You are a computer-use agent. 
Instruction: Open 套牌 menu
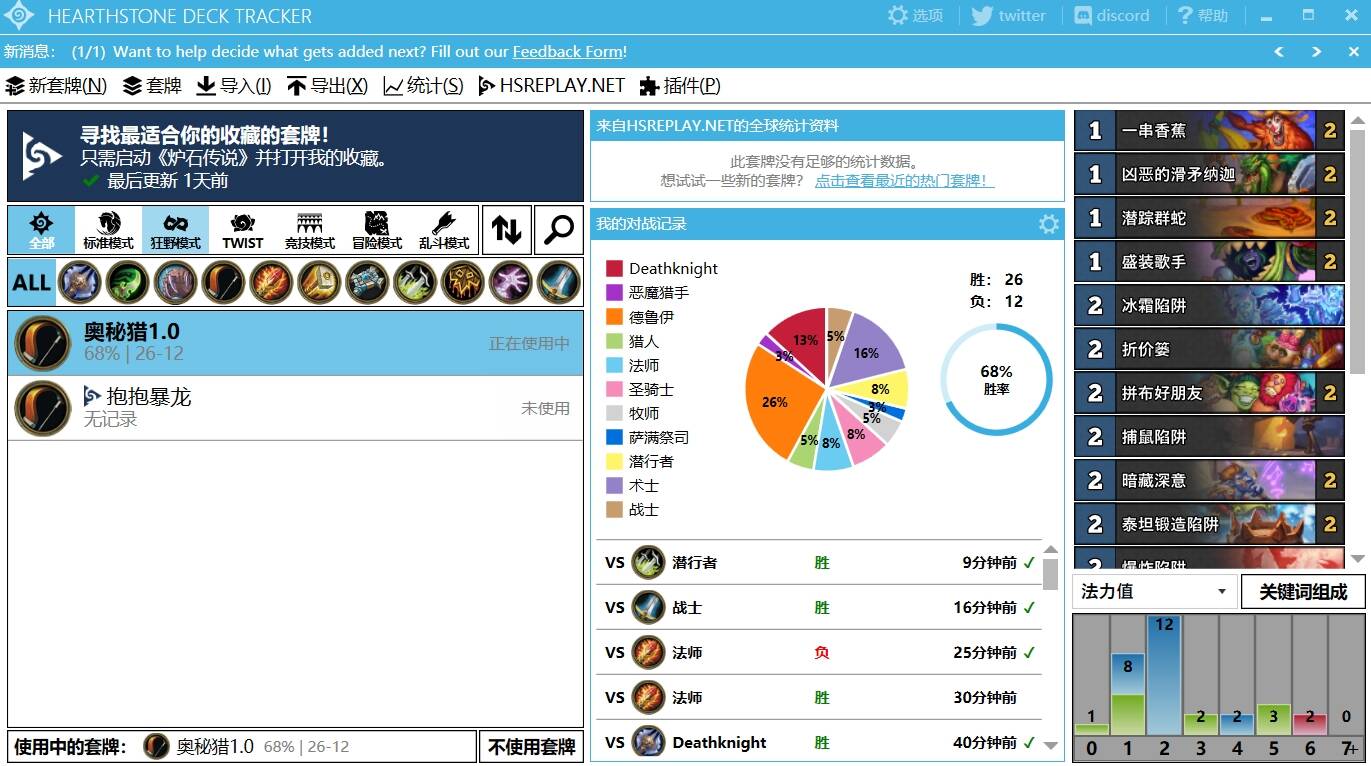coord(152,86)
